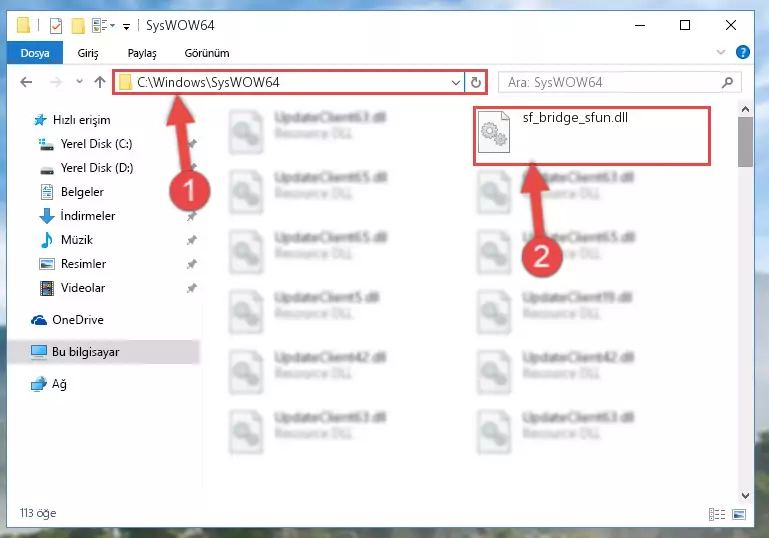Click the pin icon next to Resimler
The height and width of the screenshot is (538, 769).
(x=192, y=264)
